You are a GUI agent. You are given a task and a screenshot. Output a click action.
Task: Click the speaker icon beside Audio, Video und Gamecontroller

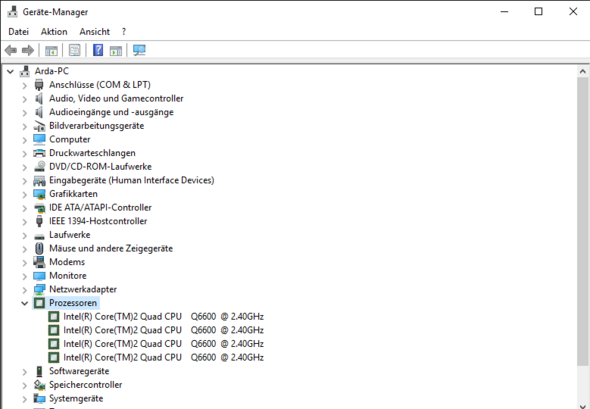39,99
